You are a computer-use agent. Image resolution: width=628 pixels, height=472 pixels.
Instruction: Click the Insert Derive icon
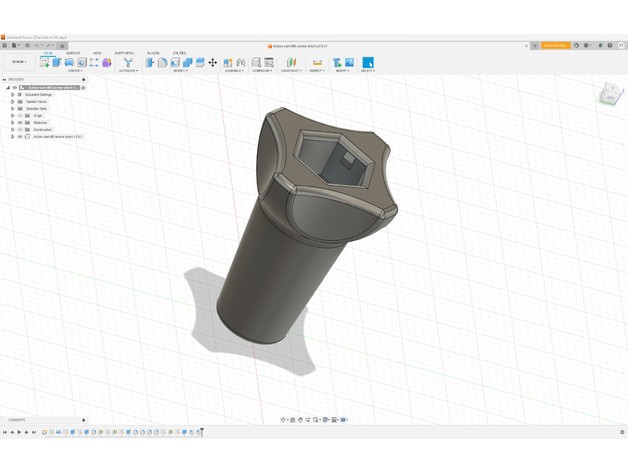337,62
